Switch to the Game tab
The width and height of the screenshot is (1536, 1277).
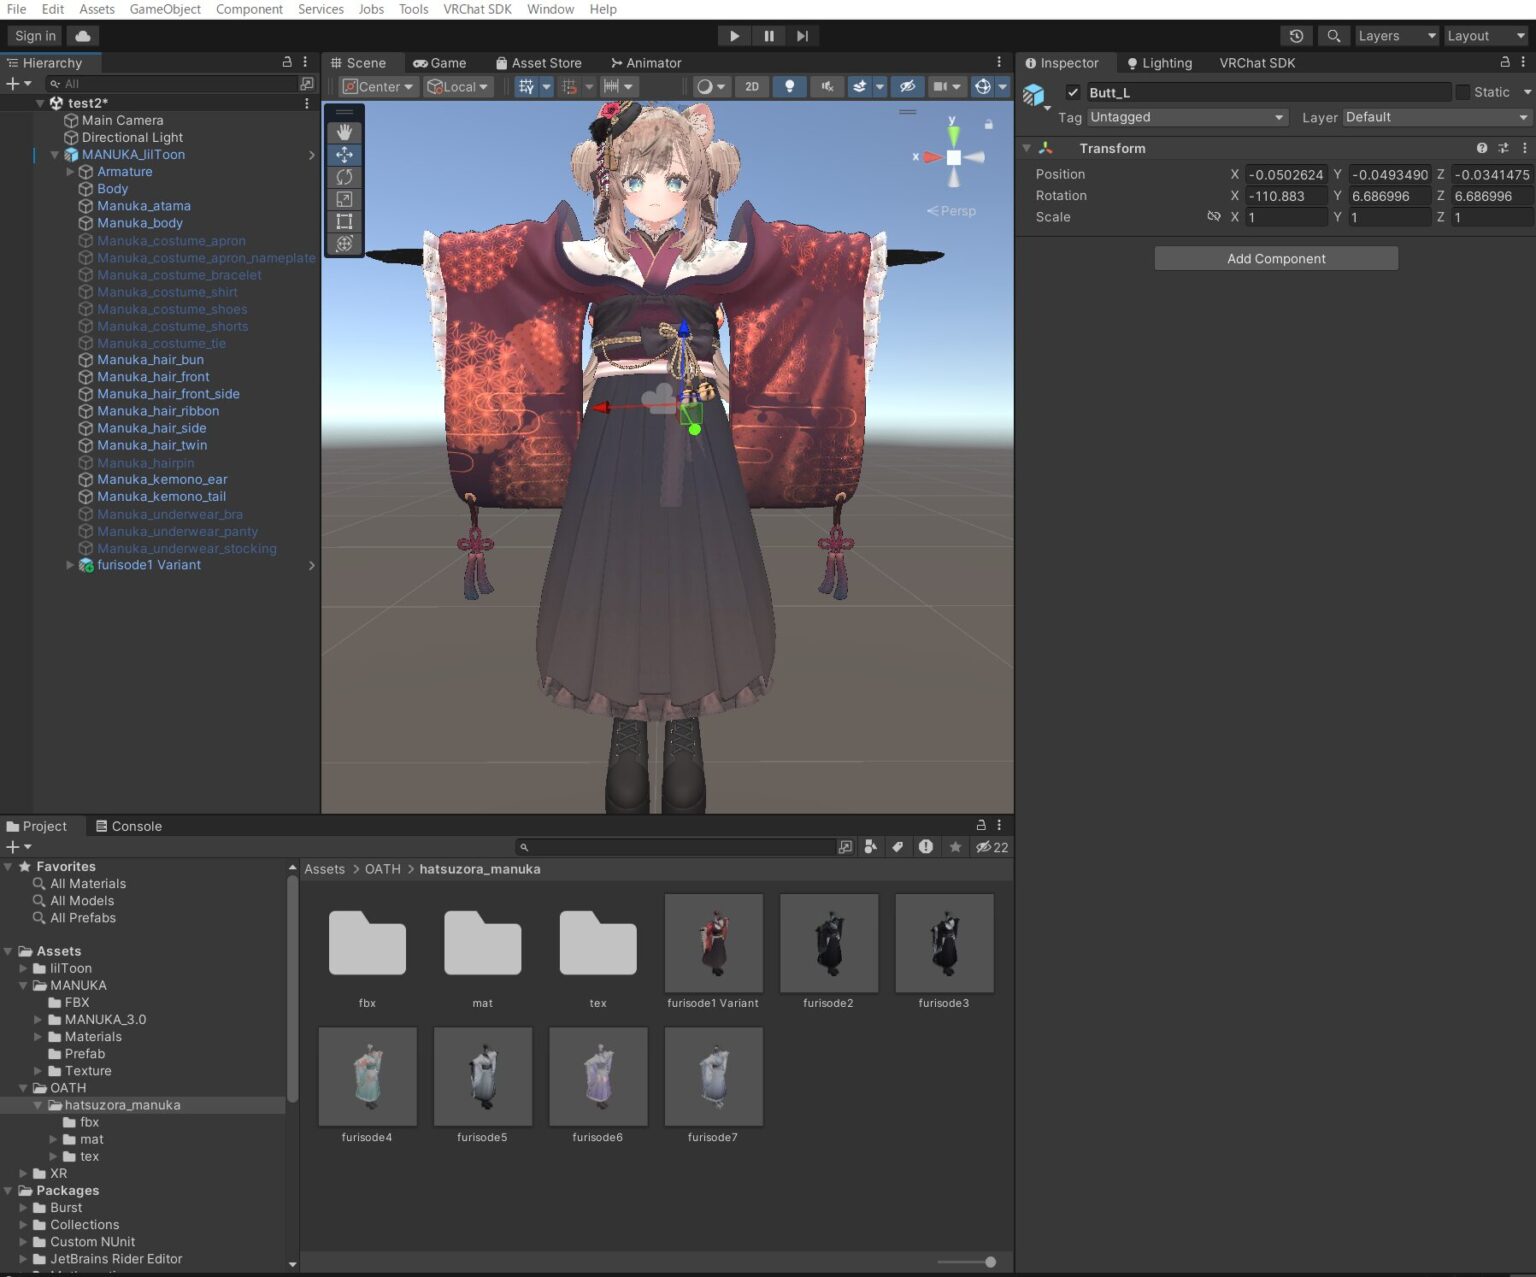point(440,62)
